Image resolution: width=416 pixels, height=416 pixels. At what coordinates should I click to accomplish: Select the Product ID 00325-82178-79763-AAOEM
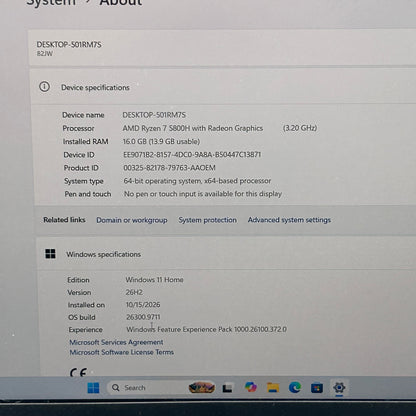(x=170, y=168)
